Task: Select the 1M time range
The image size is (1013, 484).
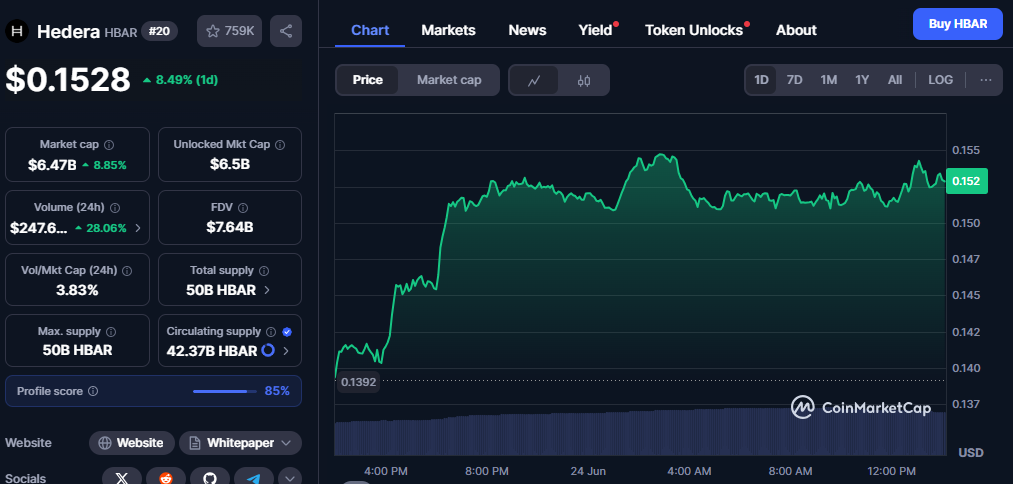Action: click(x=829, y=80)
